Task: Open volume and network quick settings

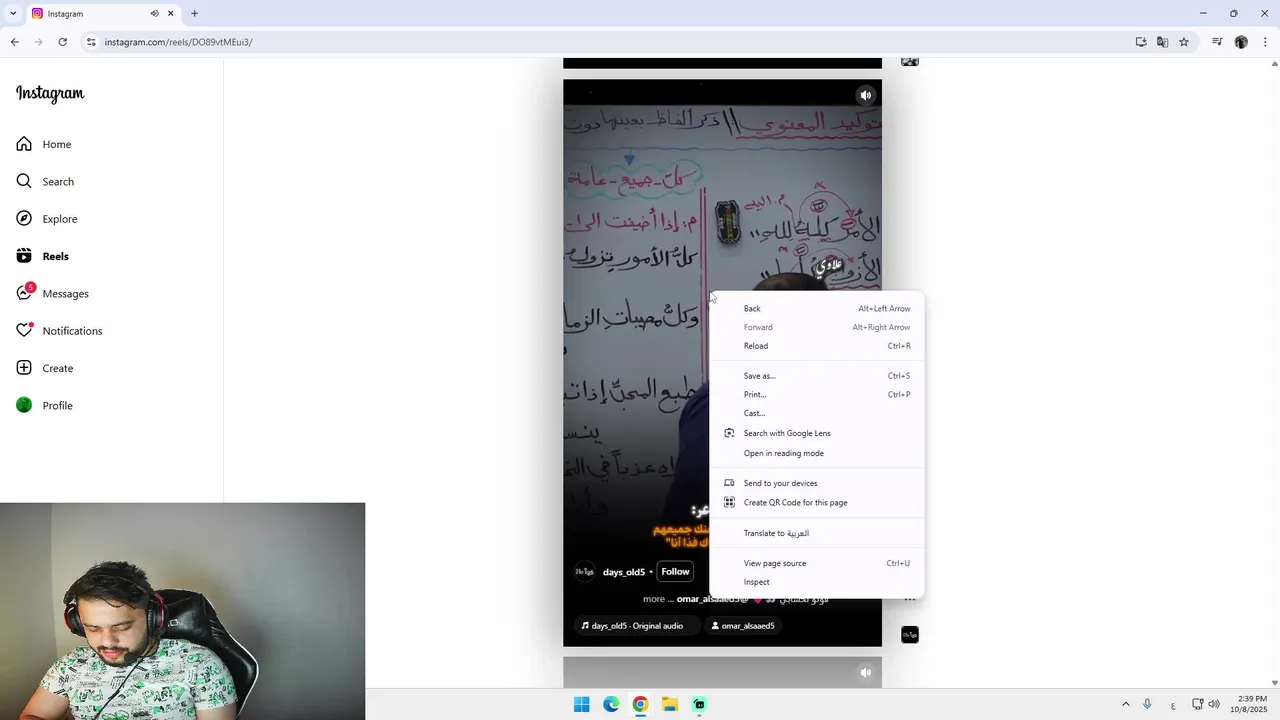Action: click(1206, 704)
